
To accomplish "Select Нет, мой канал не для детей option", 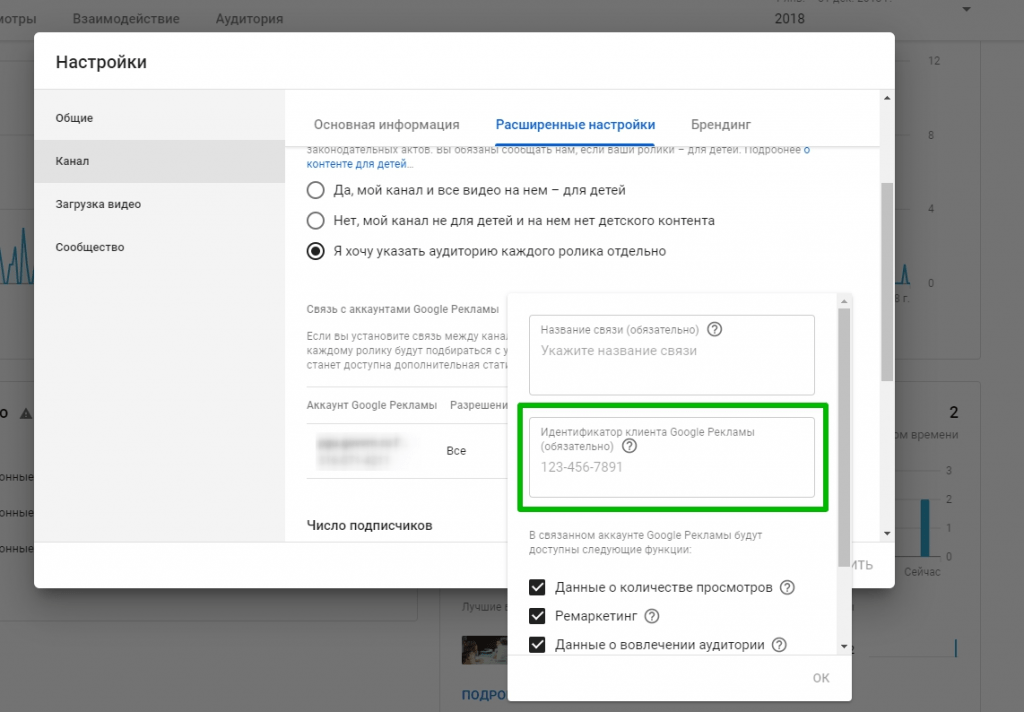I will pyautogui.click(x=315, y=221).
